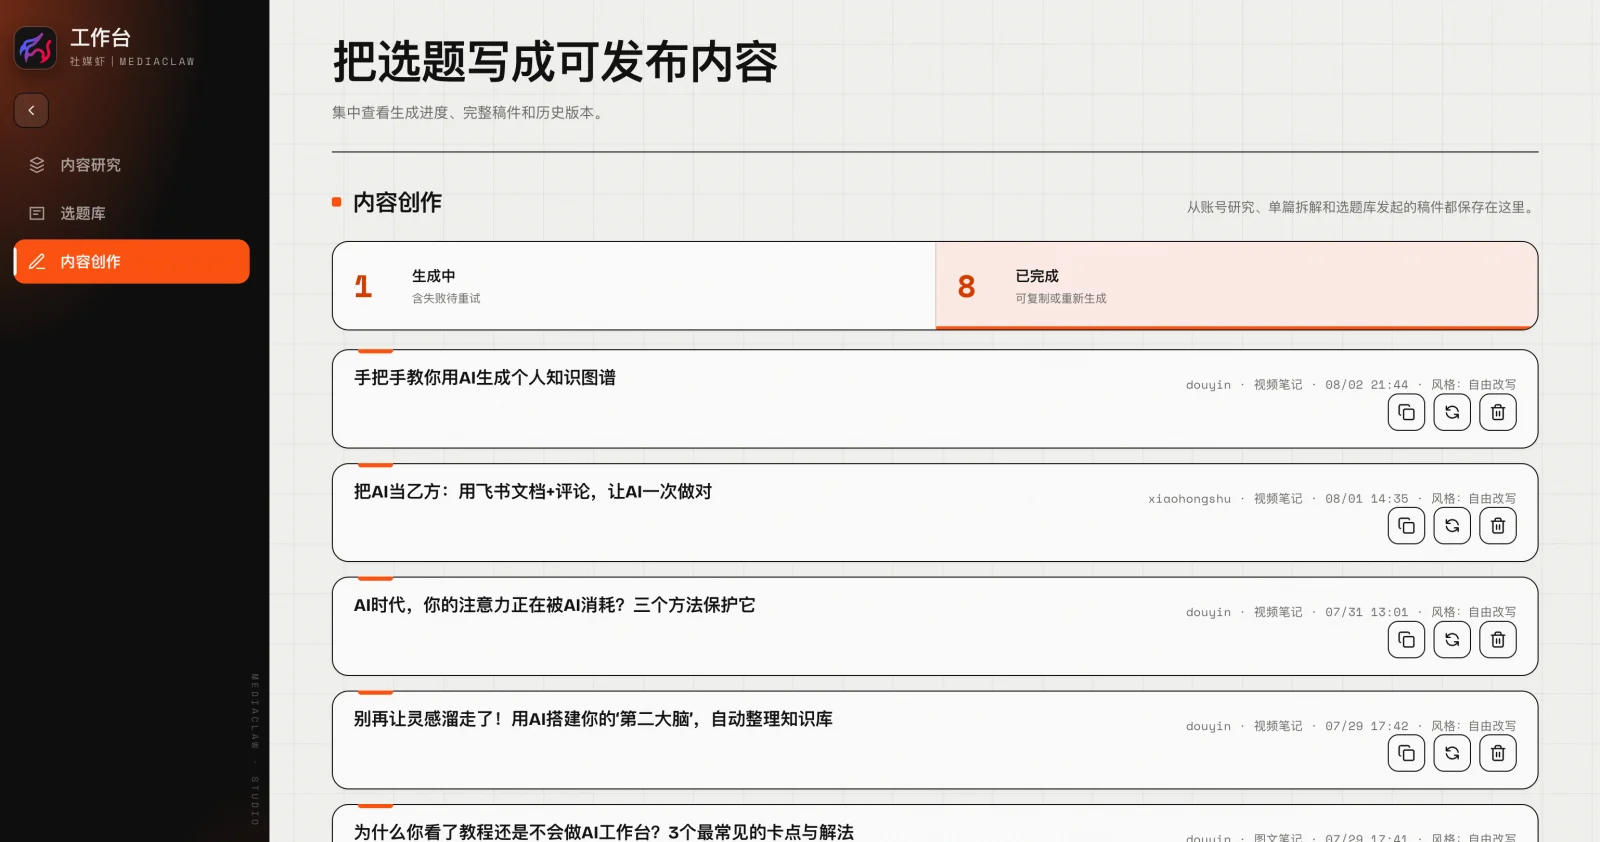Regenerate the 把AI当乙方 draft

(1452, 526)
